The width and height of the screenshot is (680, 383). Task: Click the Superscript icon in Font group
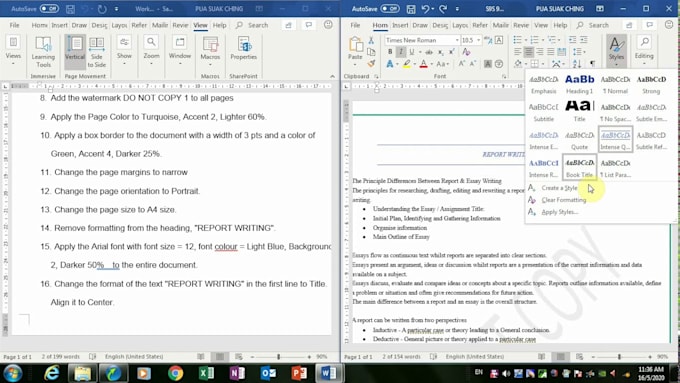coord(451,52)
